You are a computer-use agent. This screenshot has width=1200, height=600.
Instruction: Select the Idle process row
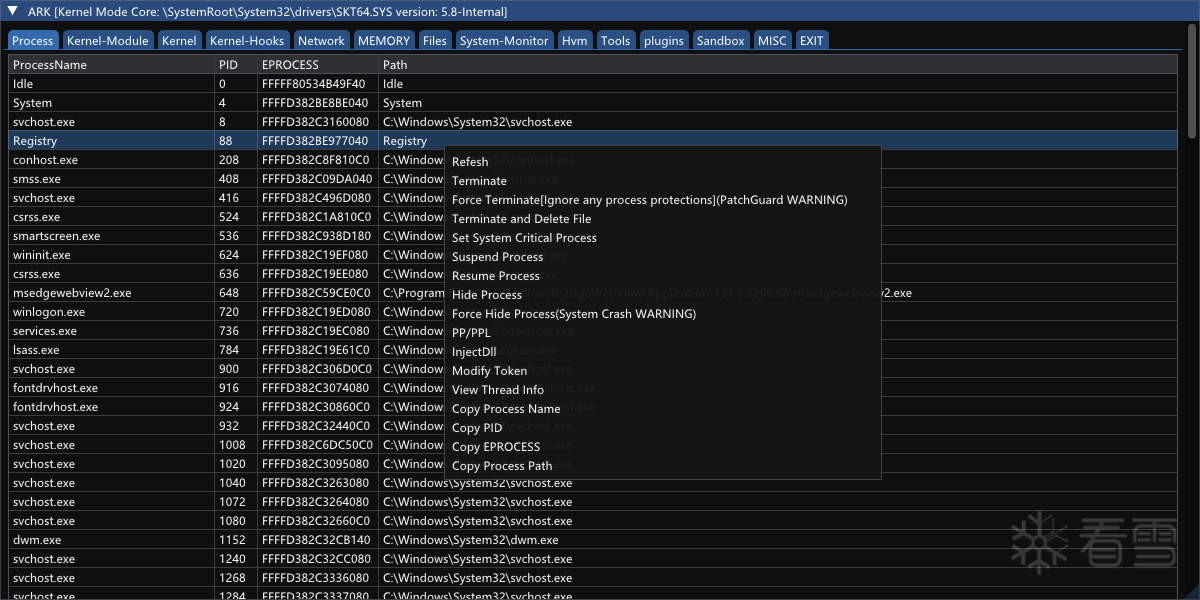593,84
